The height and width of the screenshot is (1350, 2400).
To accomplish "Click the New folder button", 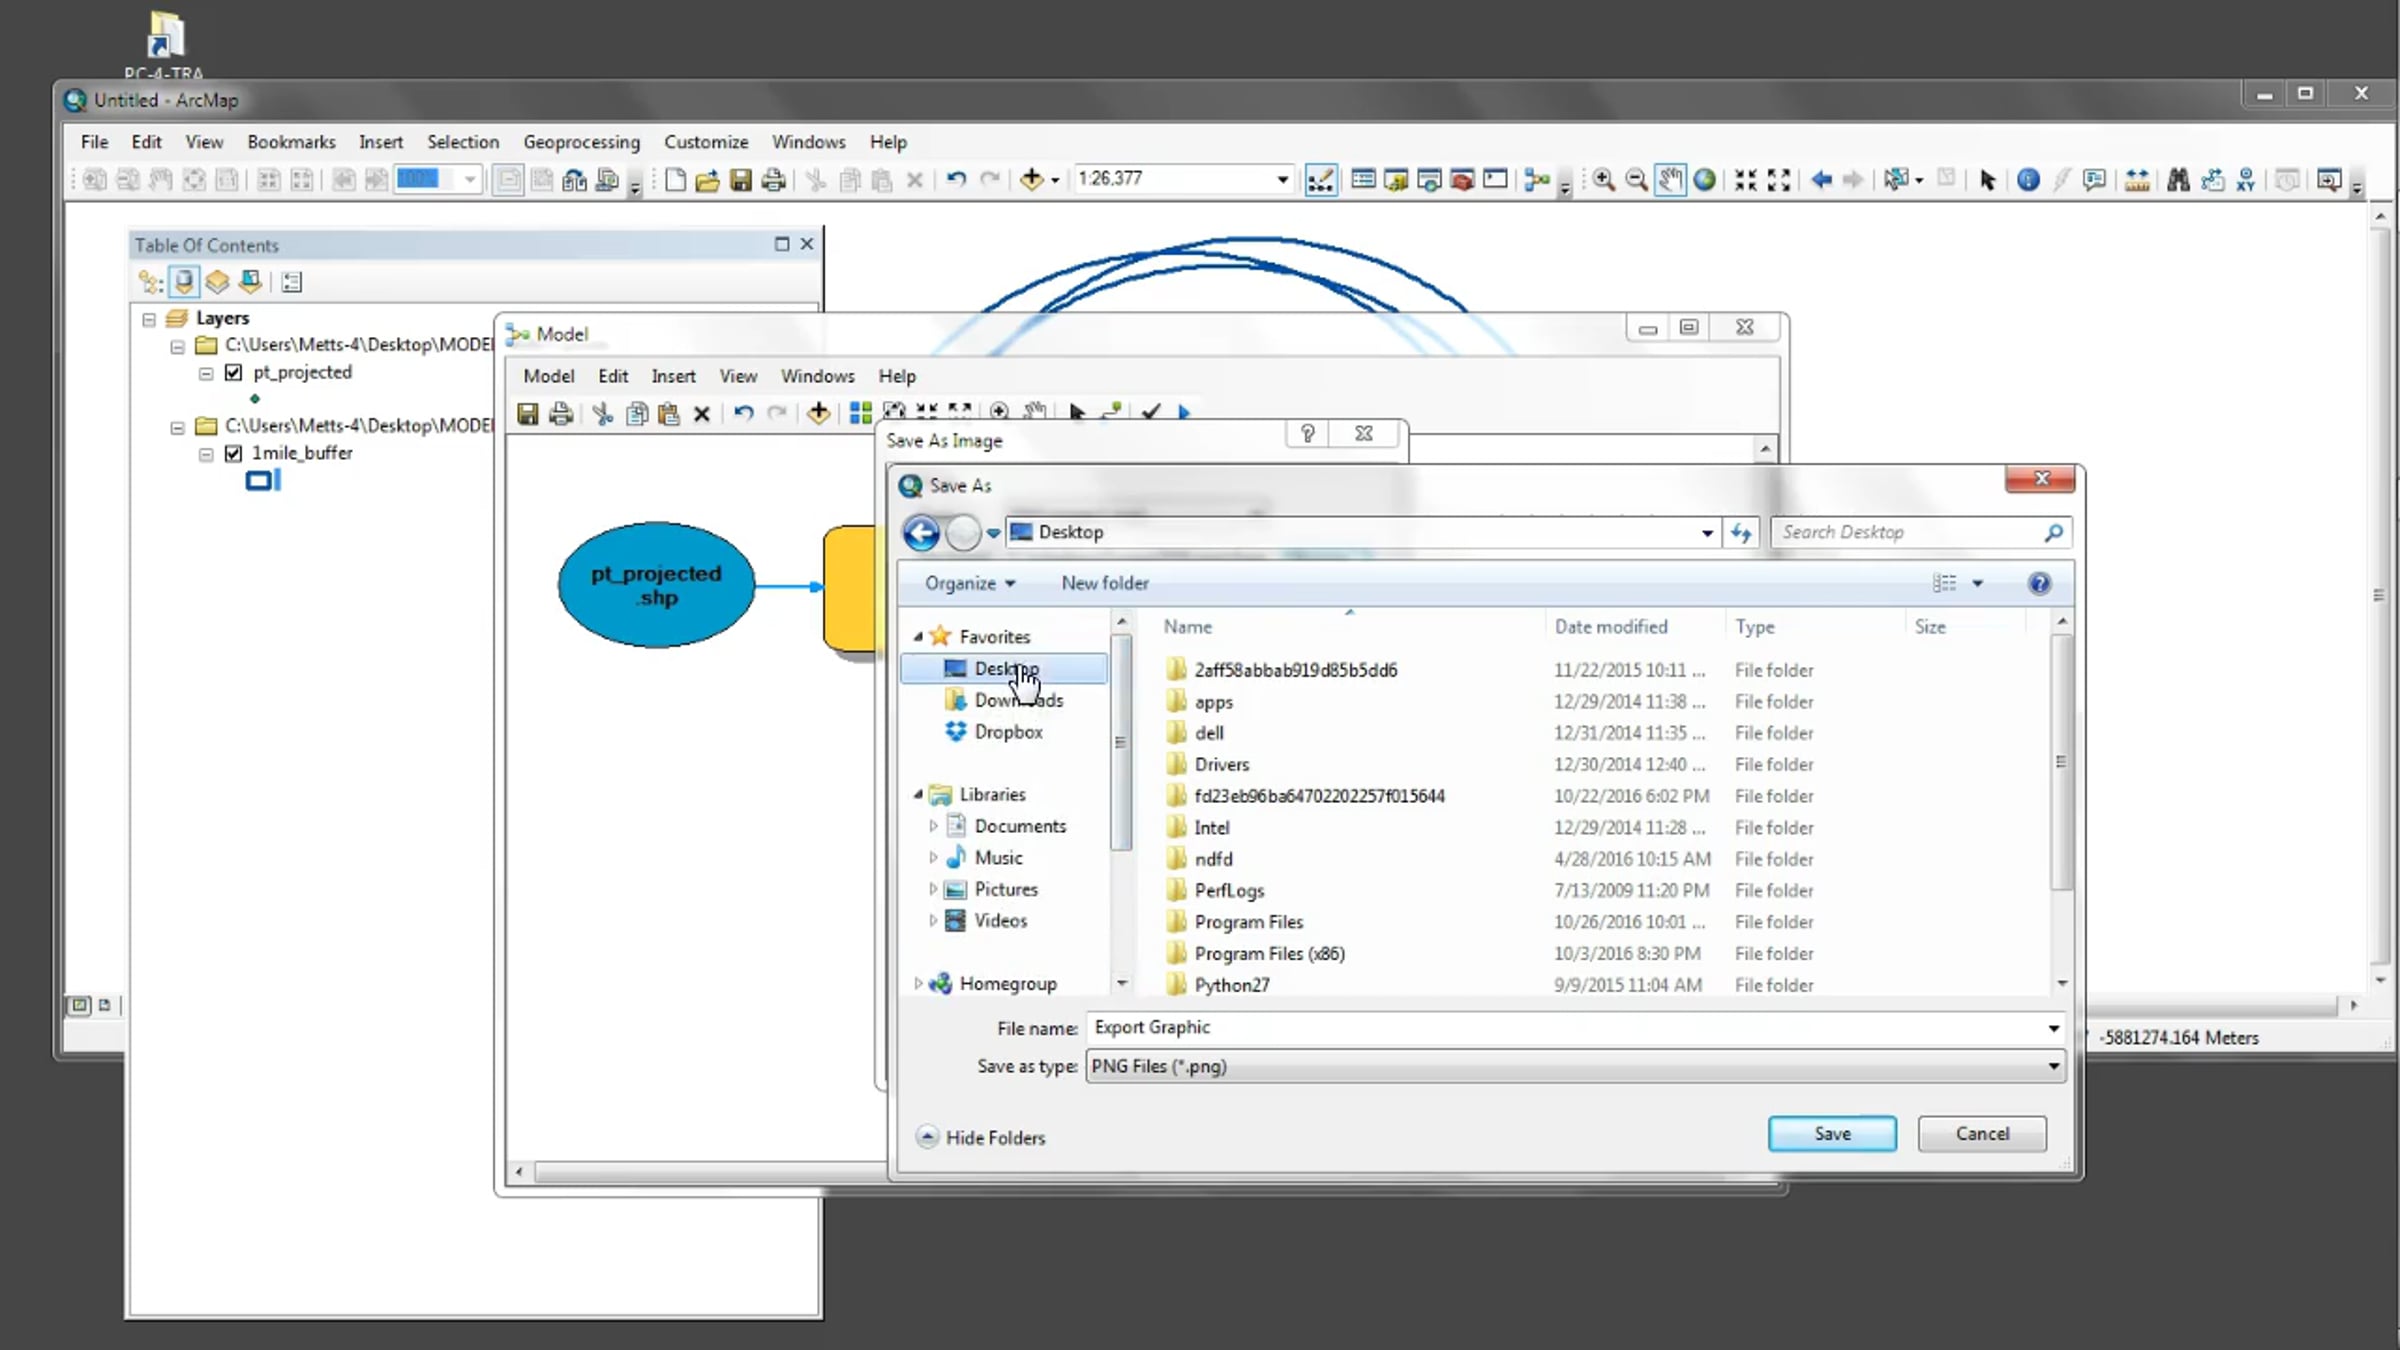I will [1104, 583].
